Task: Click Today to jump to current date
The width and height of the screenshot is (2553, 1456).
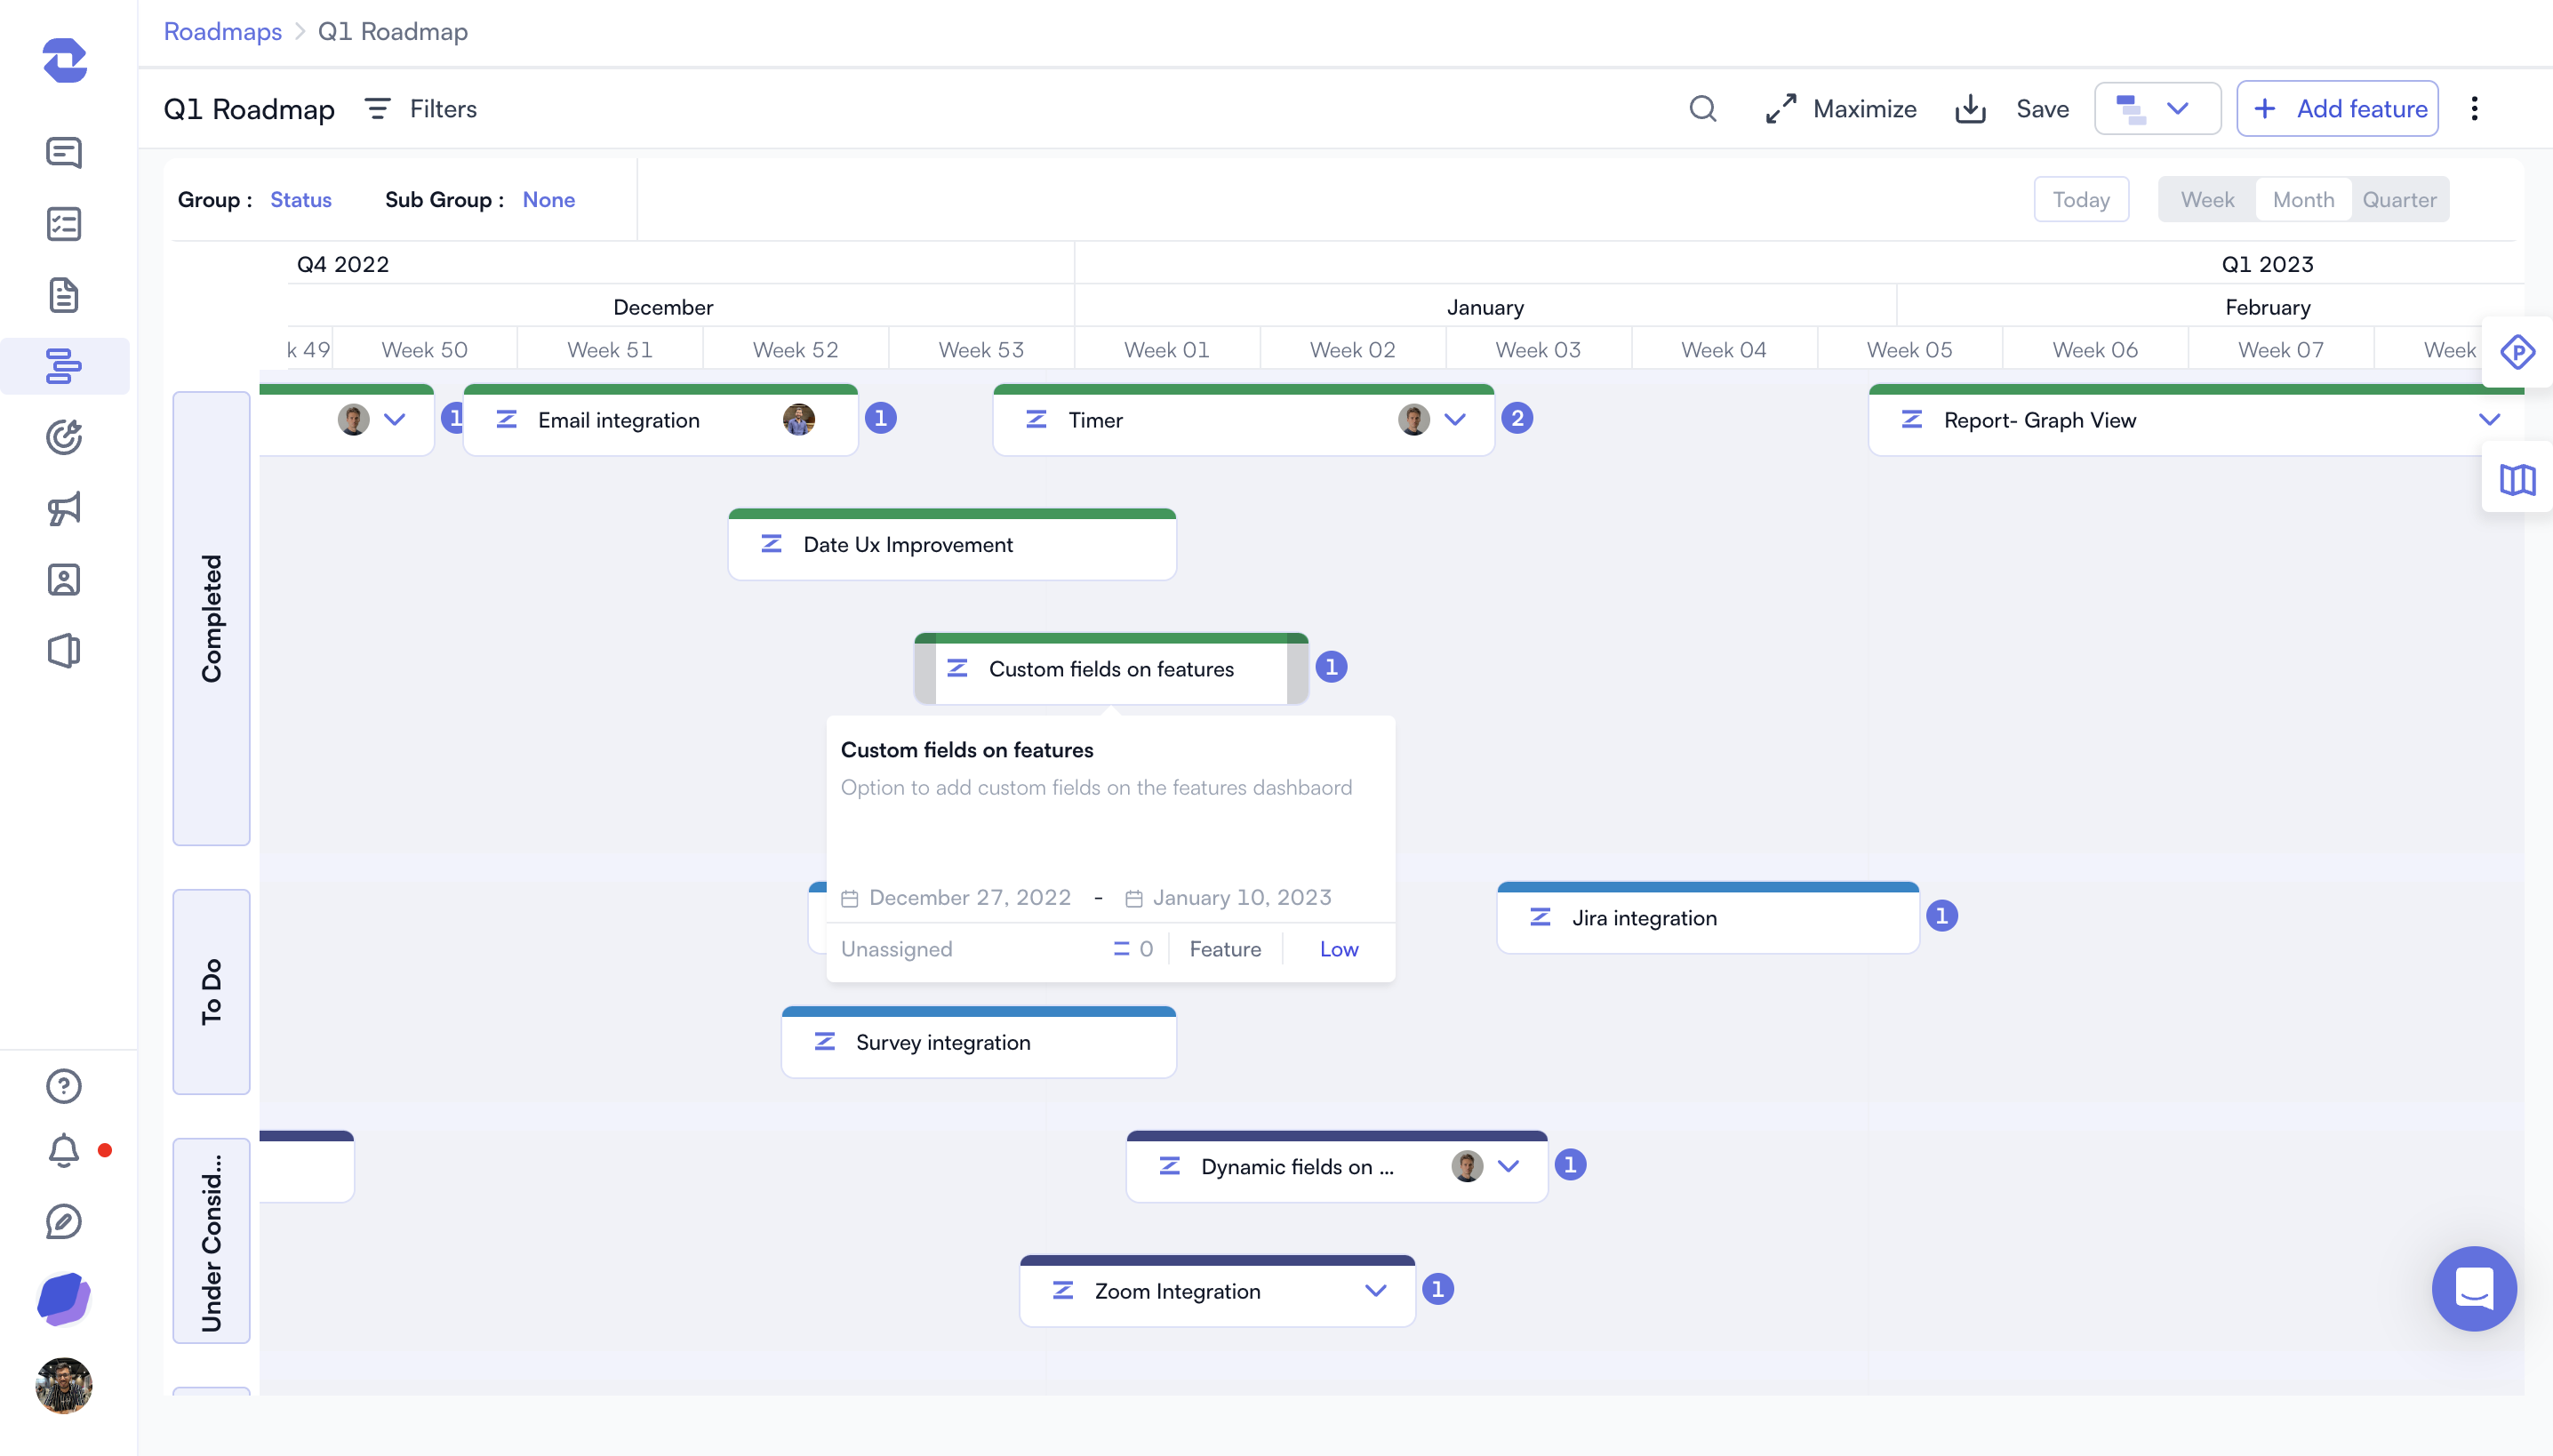Action: point(2081,199)
